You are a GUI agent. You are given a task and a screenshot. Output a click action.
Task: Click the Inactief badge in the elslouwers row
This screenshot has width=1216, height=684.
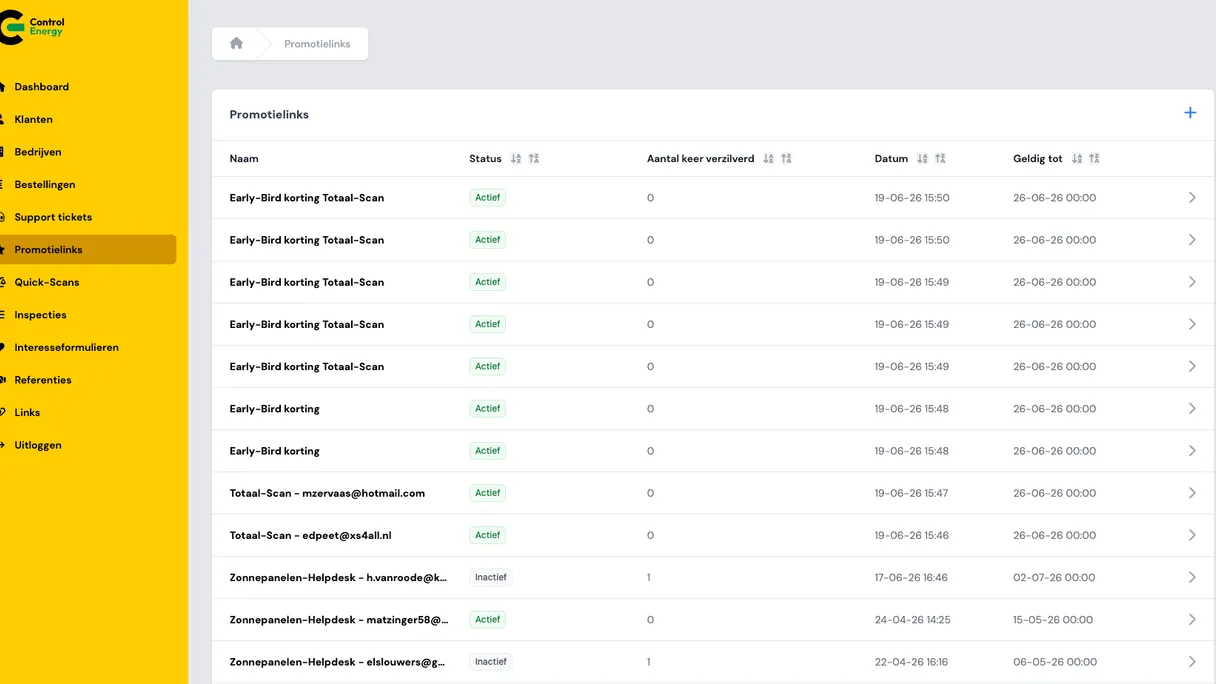pos(490,661)
